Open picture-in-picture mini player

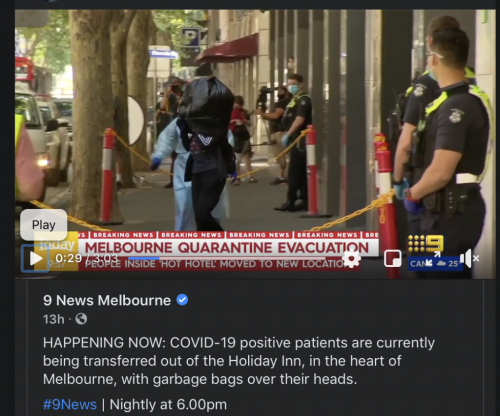[392, 259]
